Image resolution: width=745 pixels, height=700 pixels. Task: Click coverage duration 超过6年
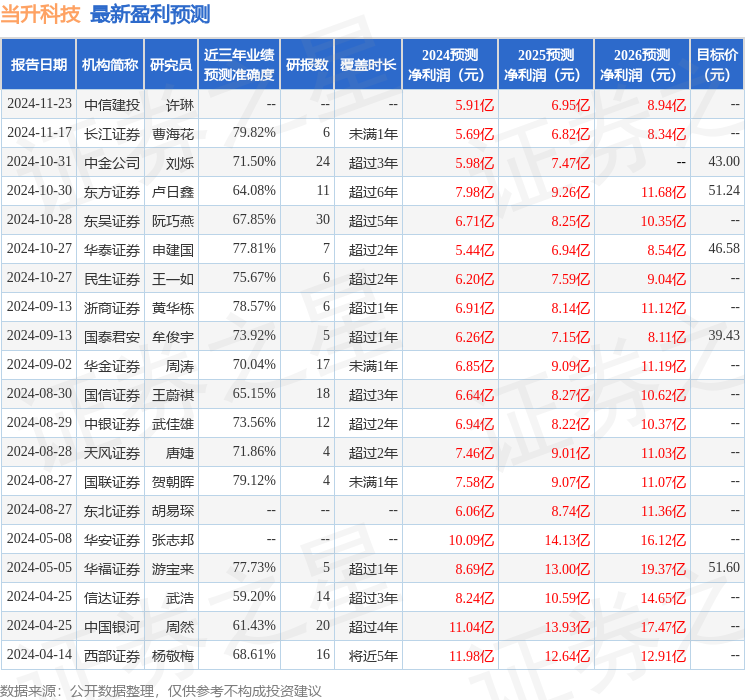[373, 192]
